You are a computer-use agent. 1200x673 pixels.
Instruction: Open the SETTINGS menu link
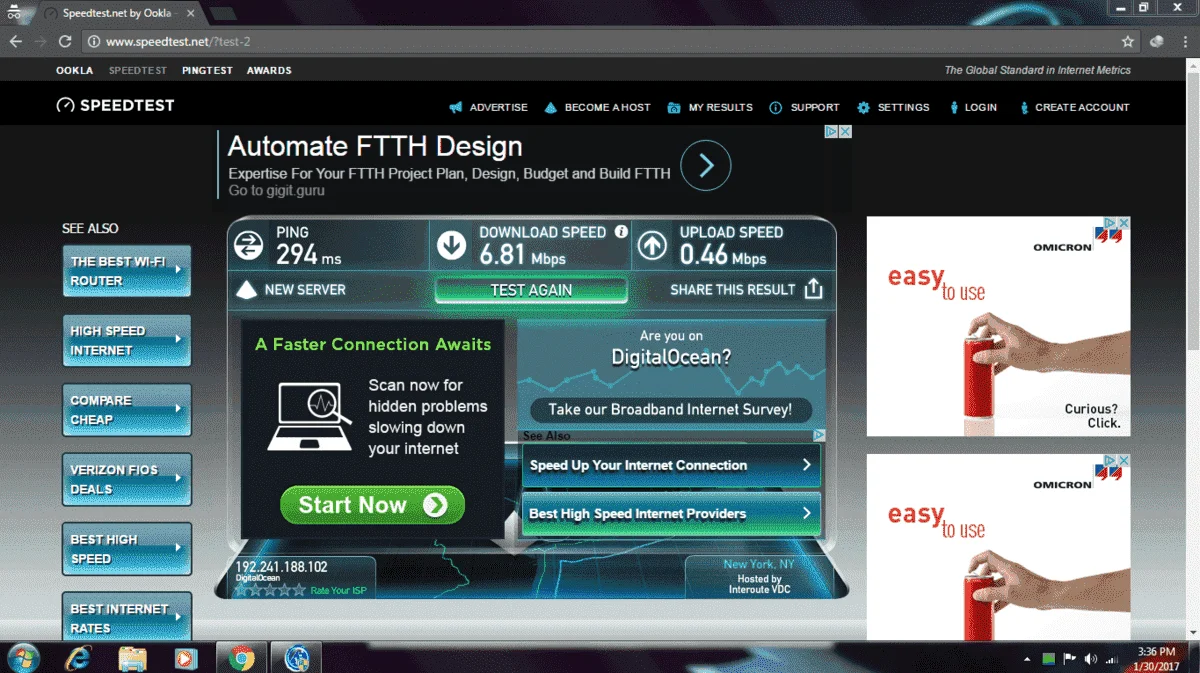pos(903,107)
